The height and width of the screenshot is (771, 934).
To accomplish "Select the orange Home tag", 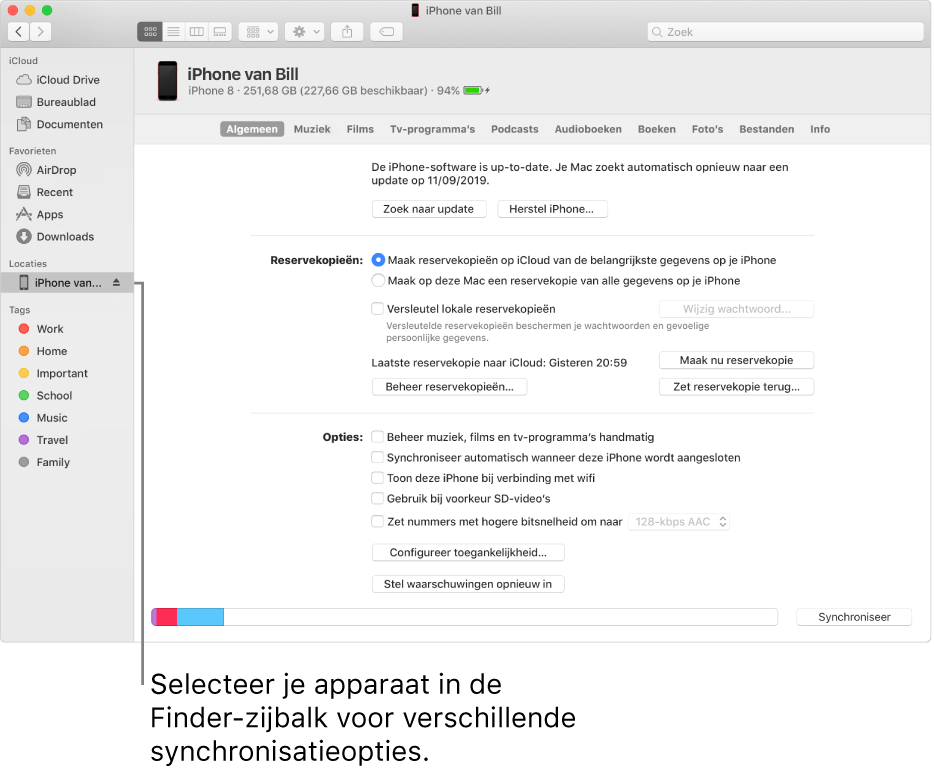I will [x=43, y=351].
